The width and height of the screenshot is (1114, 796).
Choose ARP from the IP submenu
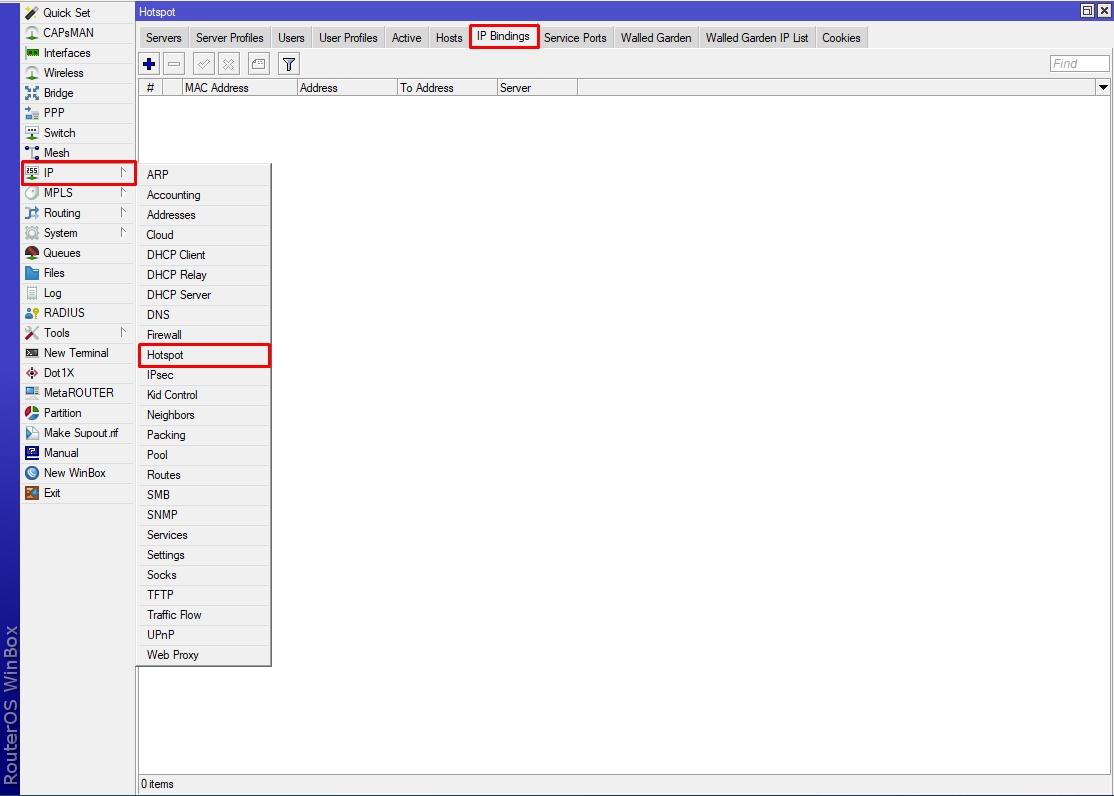[203, 175]
